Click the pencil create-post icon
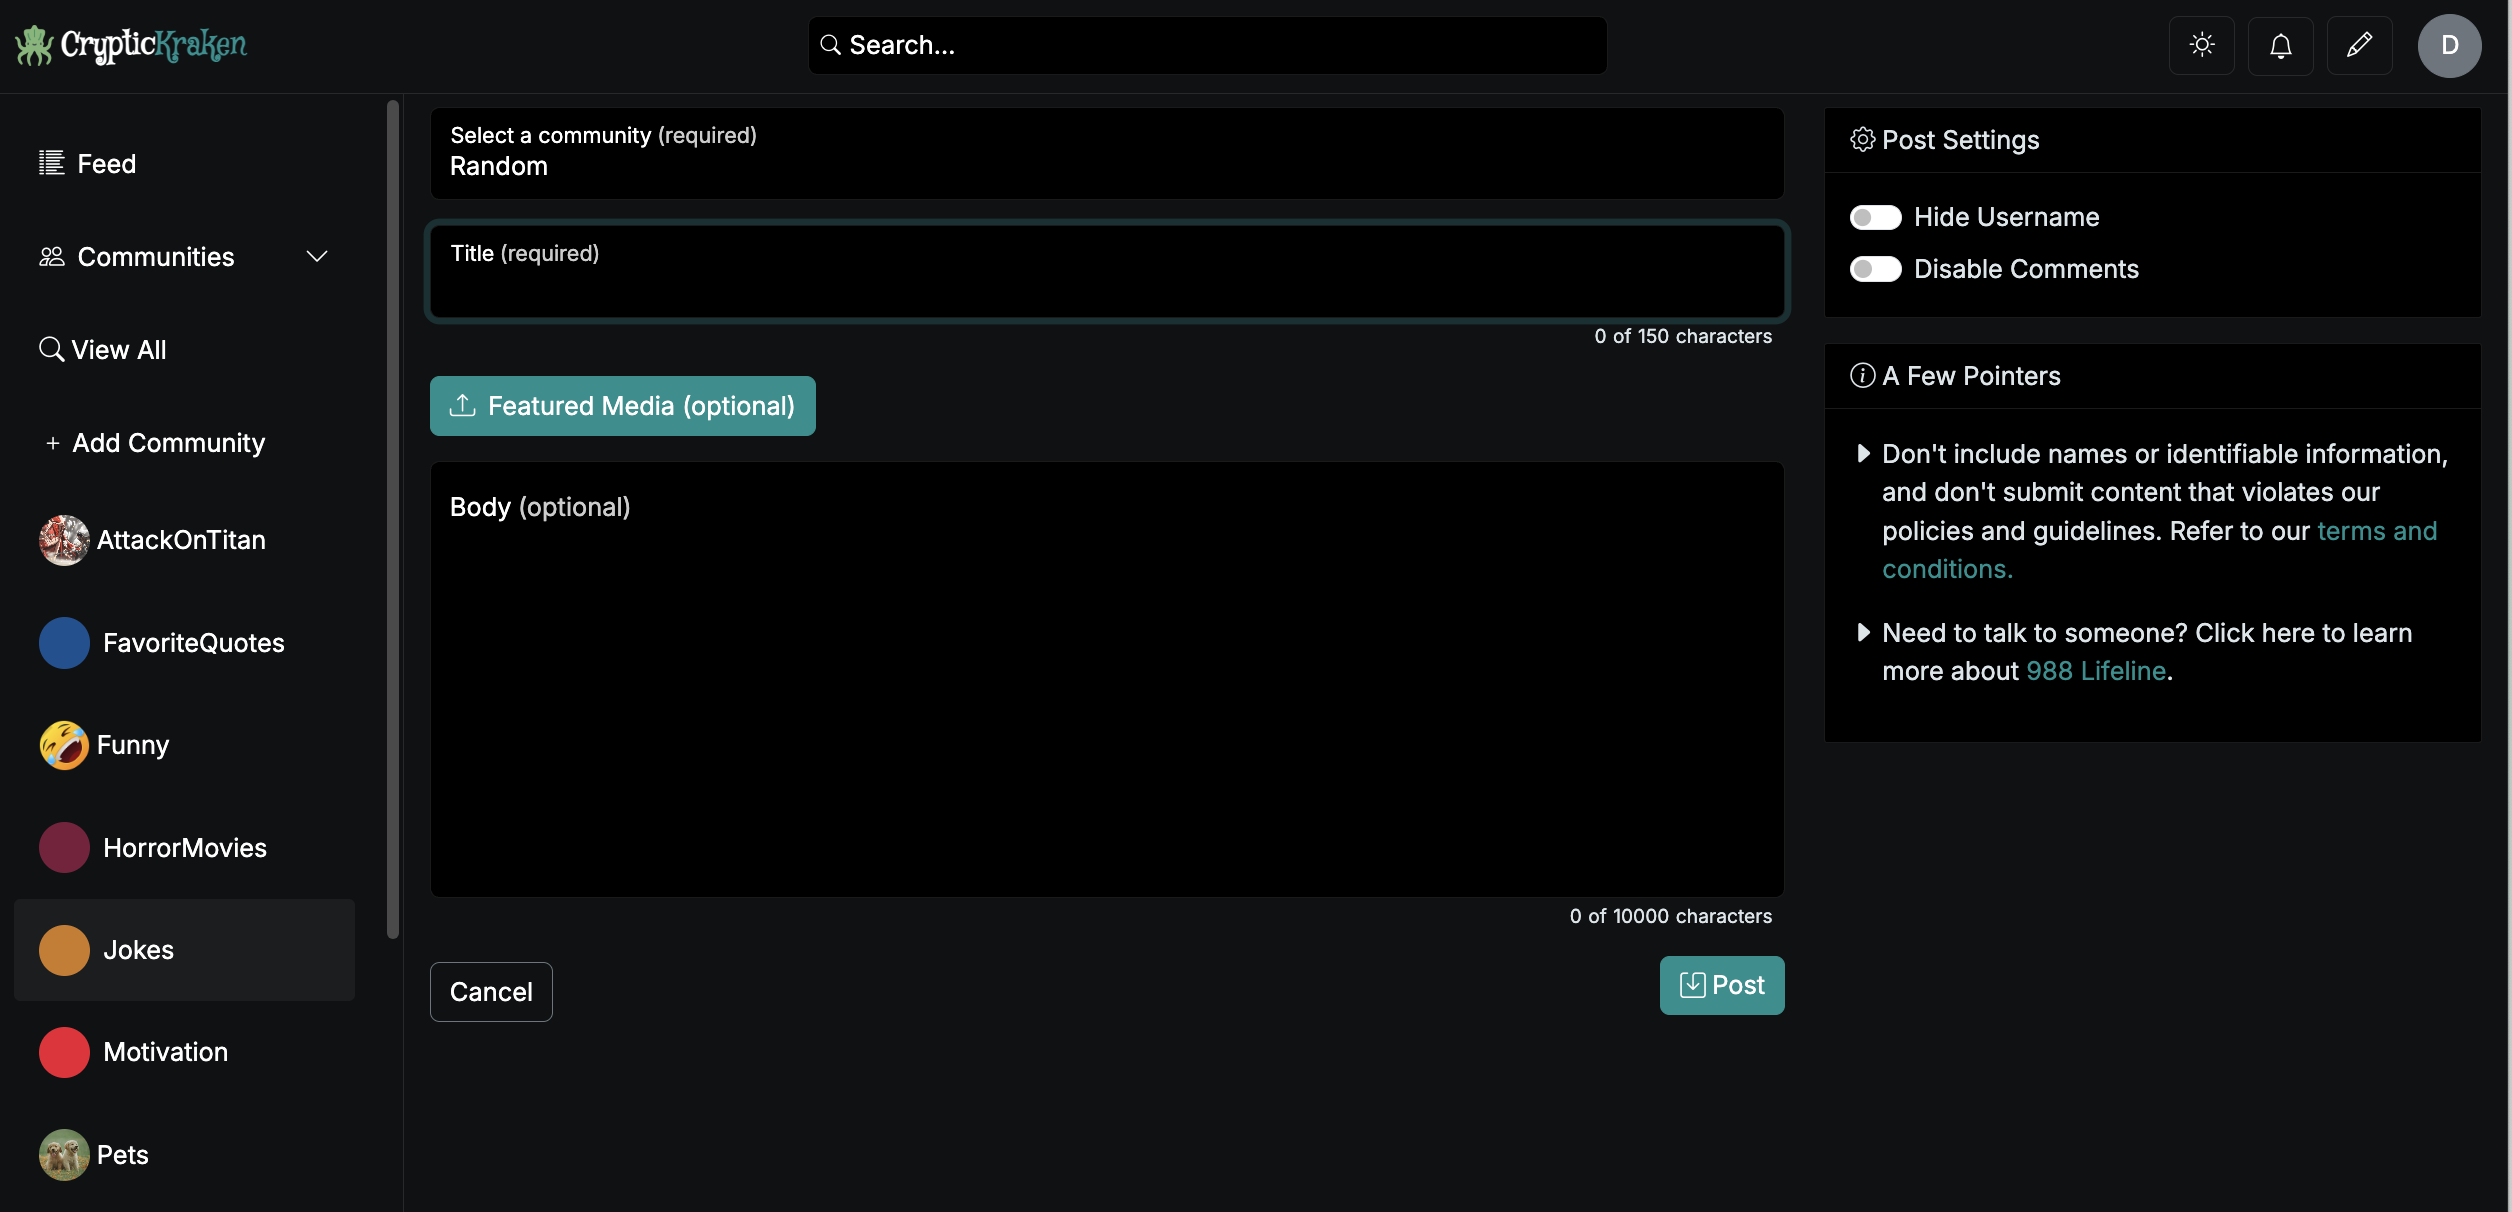The width and height of the screenshot is (2512, 1212). tap(2359, 45)
